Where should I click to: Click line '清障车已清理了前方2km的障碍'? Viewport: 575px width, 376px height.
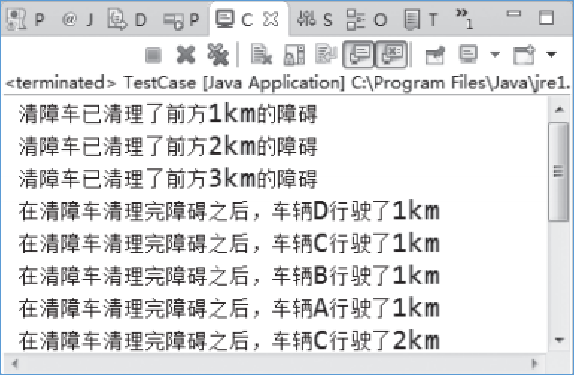click(x=168, y=146)
